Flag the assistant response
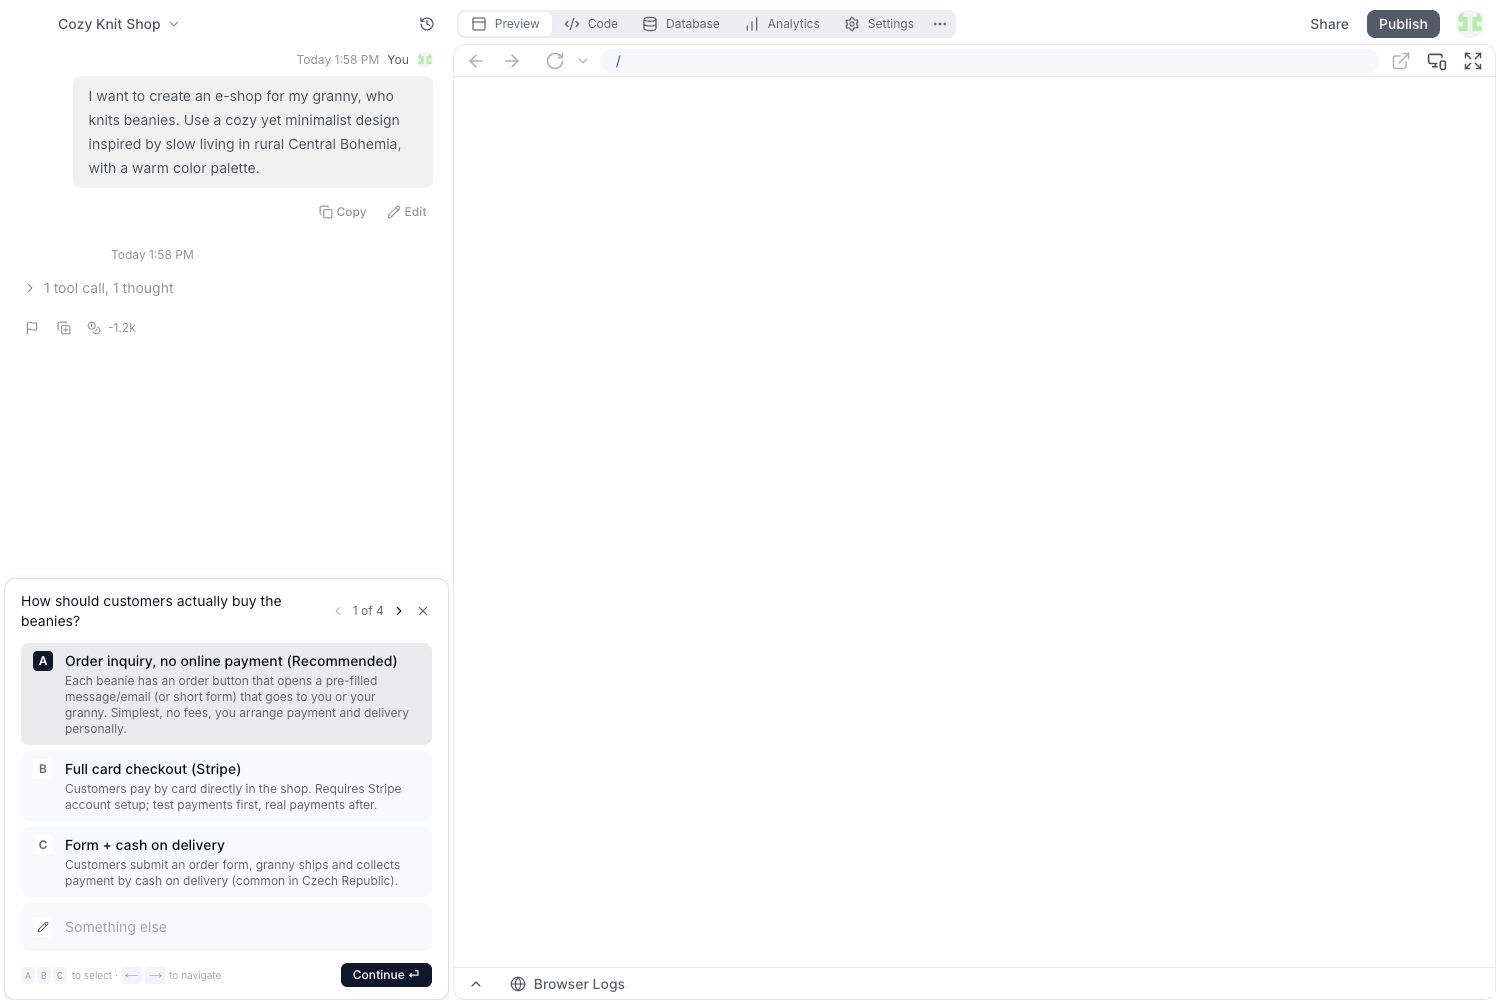The height and width of the screenshot is (1000, 1500). (x=32, y=328)
